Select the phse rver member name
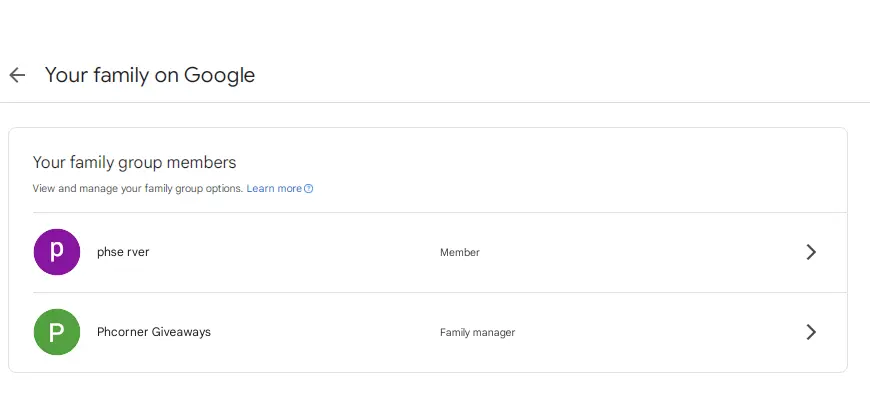This screenshot has height=397, width=870. [x=123, y=252]
